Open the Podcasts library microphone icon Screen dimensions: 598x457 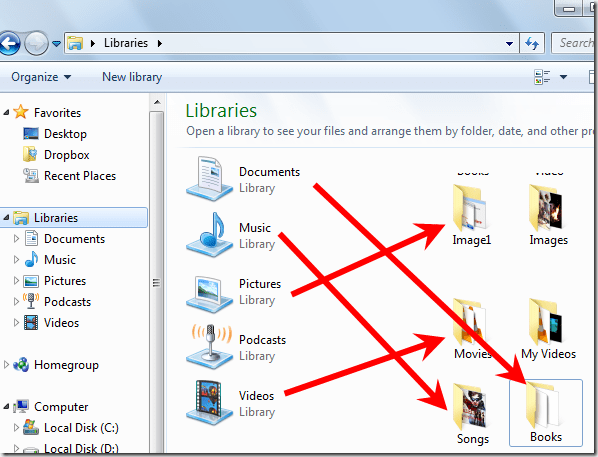click(209, 346)
